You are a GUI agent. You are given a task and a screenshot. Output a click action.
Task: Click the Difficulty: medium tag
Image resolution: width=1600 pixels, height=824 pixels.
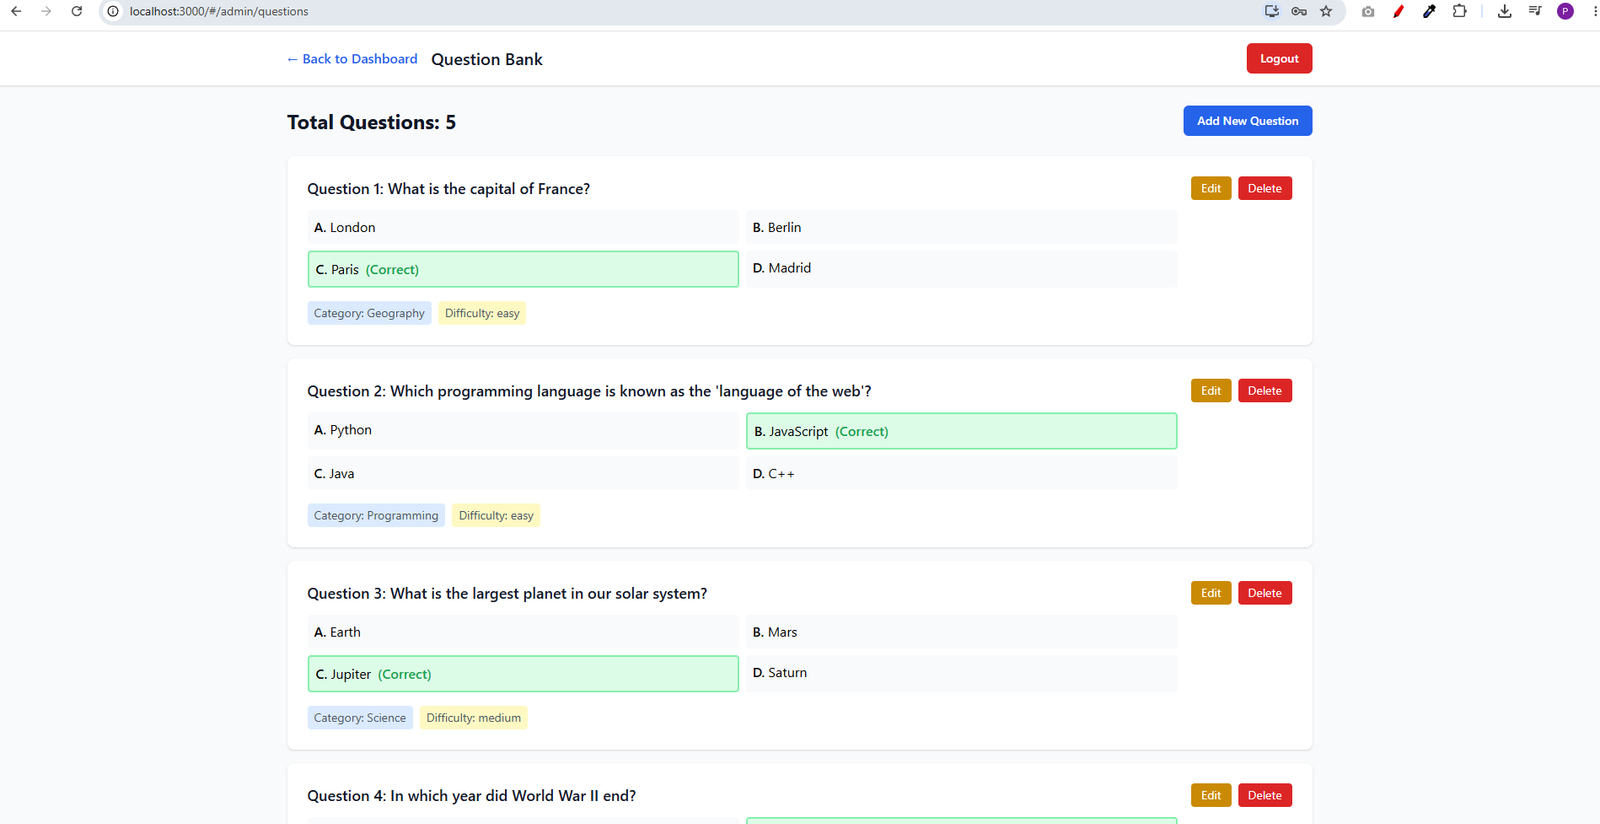tap(473, 717)
